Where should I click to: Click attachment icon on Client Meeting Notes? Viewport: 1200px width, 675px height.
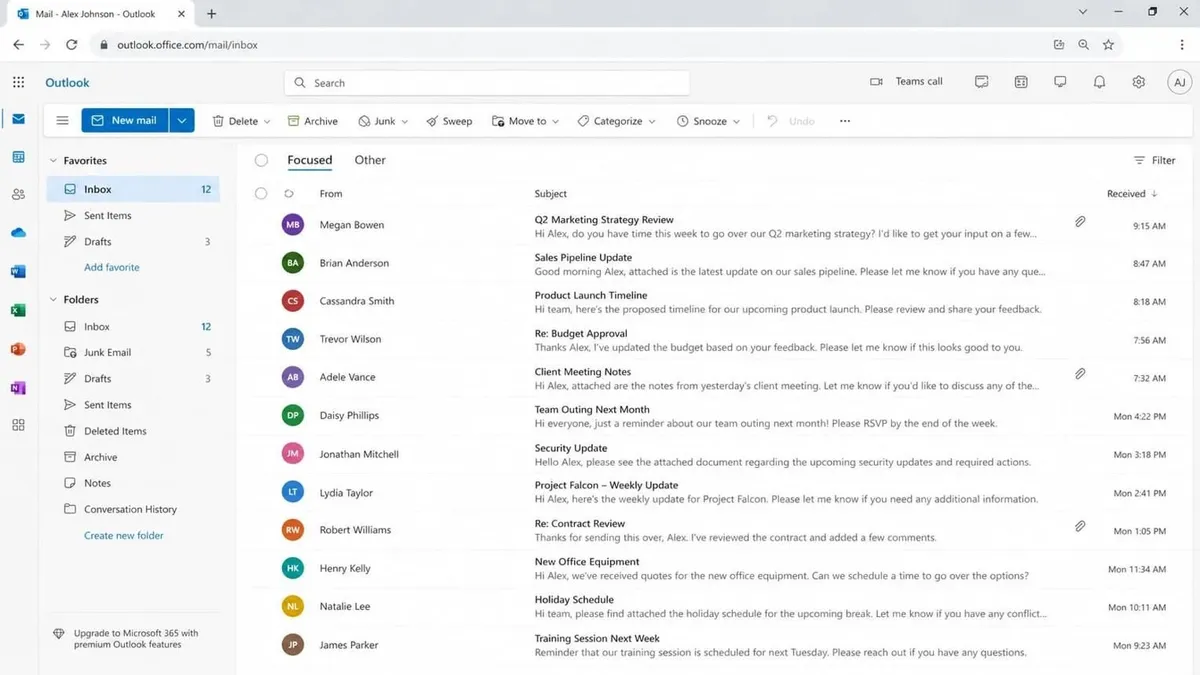pos(1080,374)
